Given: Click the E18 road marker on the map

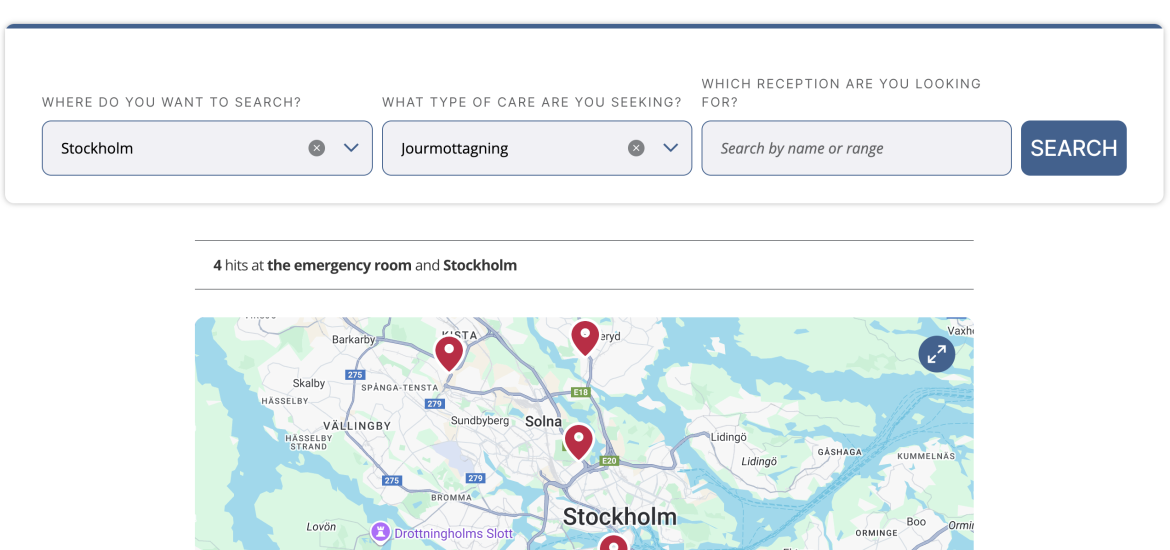Looking at the screenshot, I should [x=580, y=392].
